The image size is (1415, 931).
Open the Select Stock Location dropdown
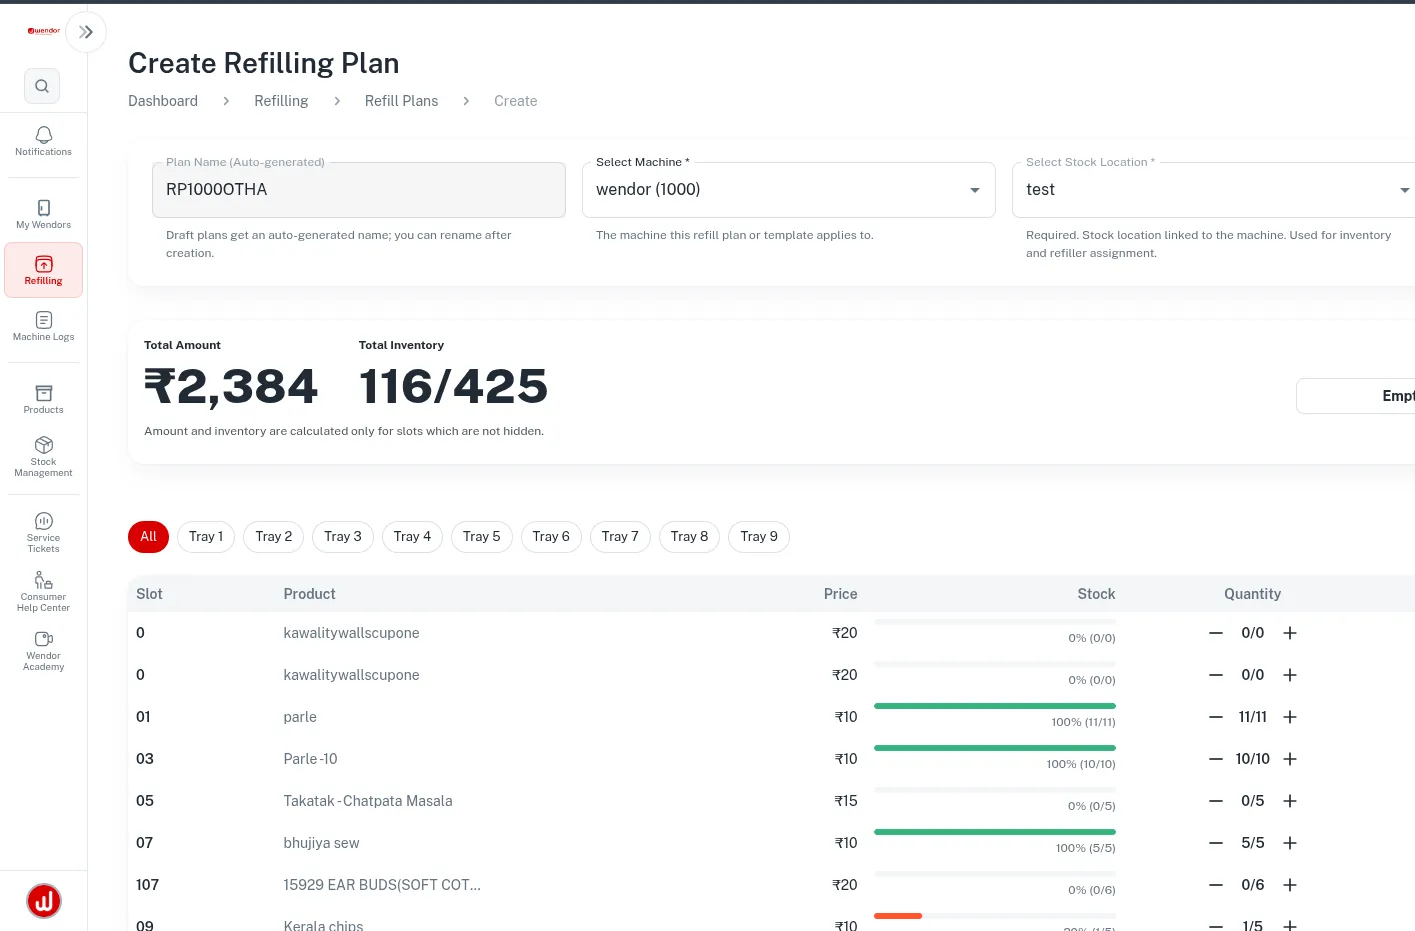point(1214,190)
